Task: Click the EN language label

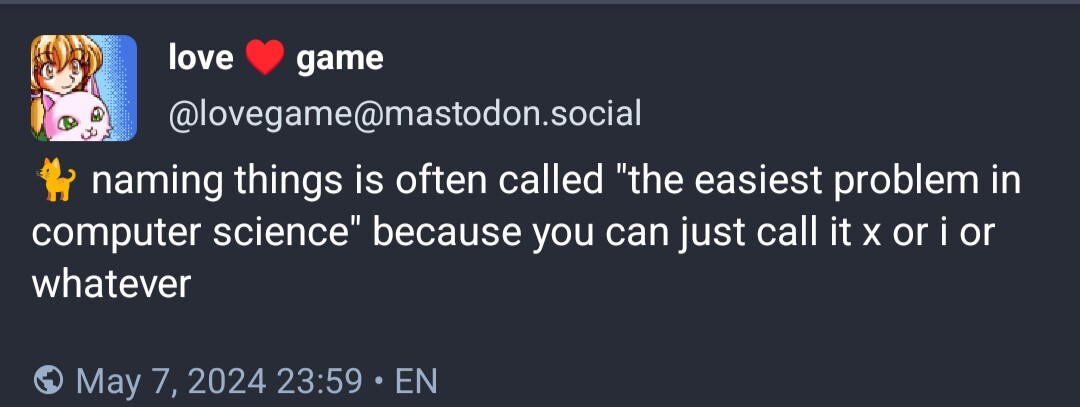Action: coord(416,380)
